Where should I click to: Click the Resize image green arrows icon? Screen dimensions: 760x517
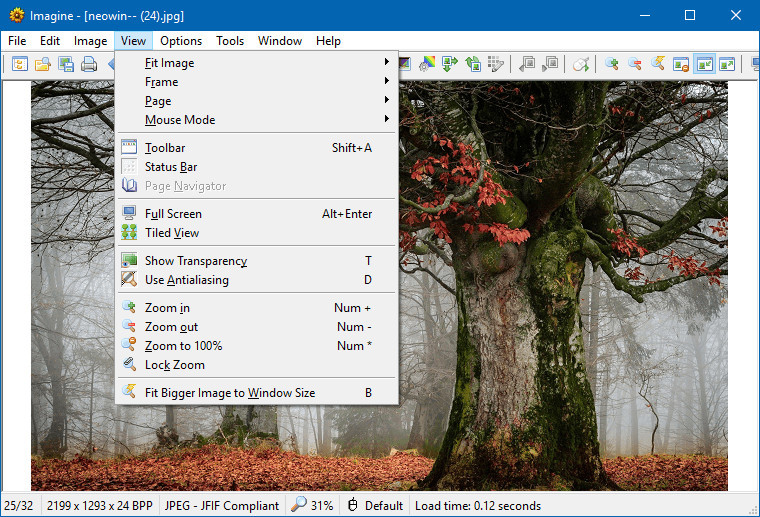coord(450,64)
